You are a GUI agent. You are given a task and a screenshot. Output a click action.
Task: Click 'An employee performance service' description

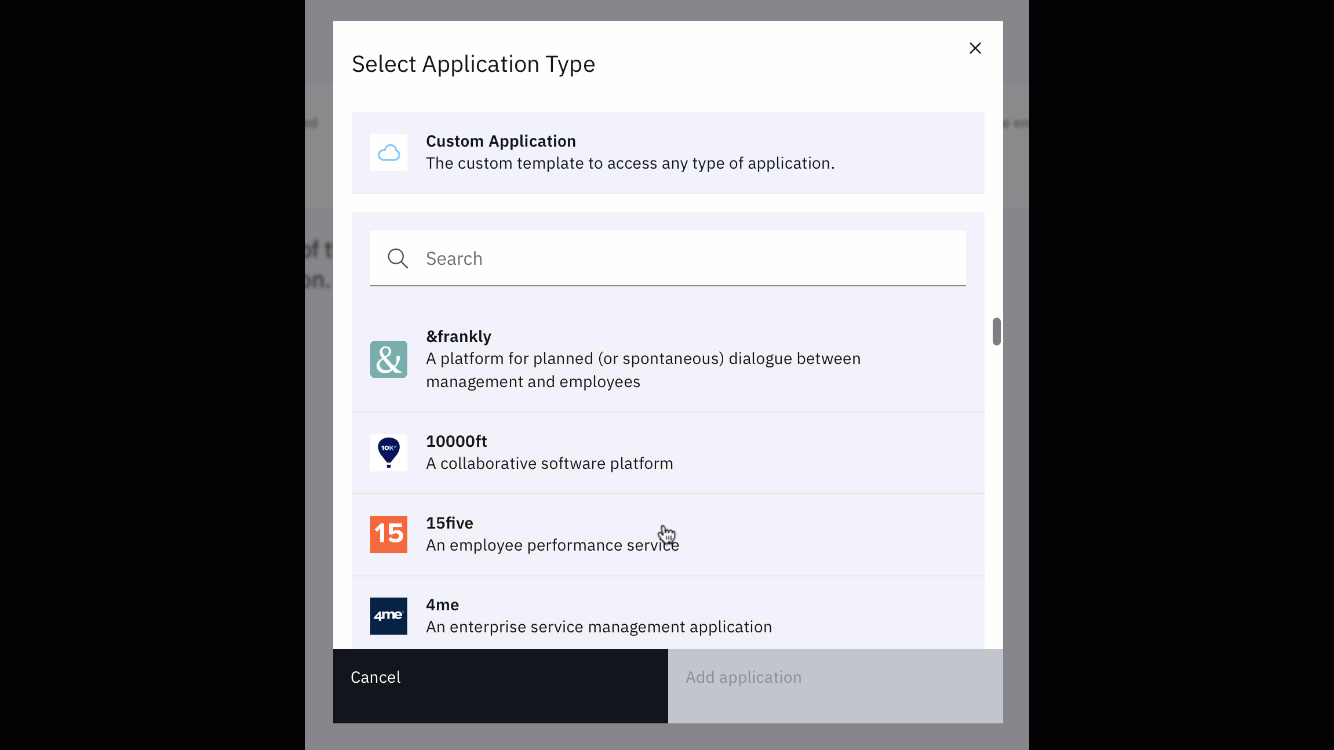point(553,546)
